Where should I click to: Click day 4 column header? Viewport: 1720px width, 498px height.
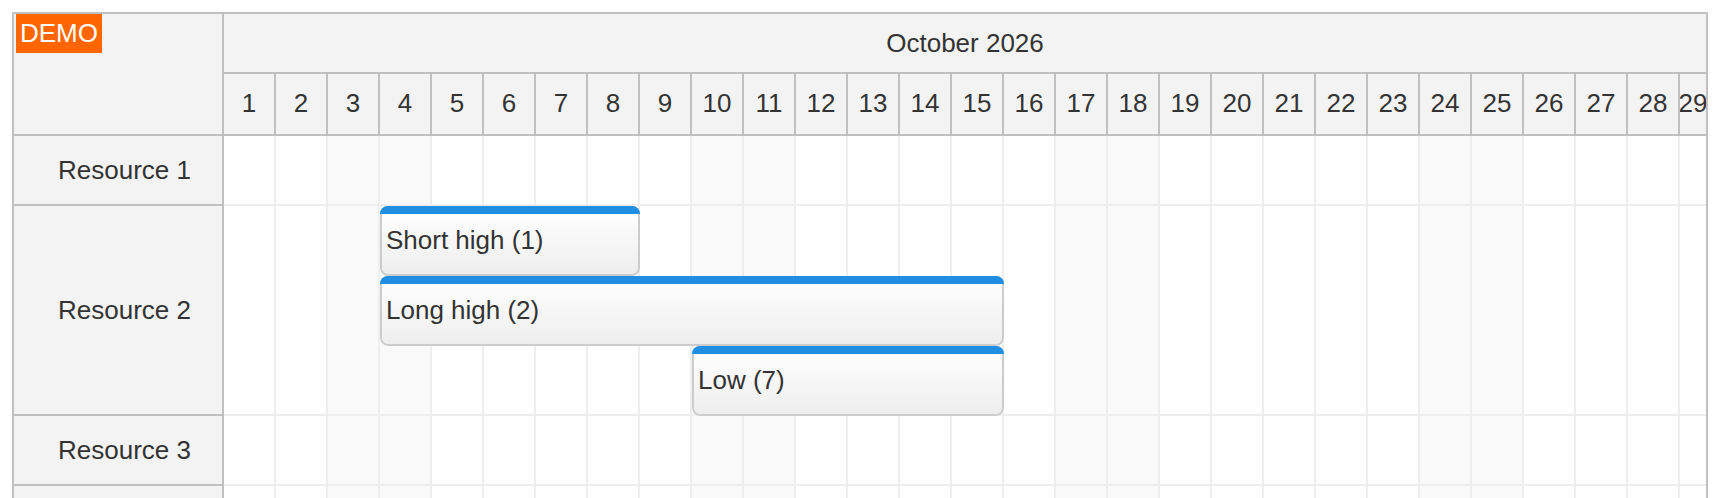click(405, 104)
